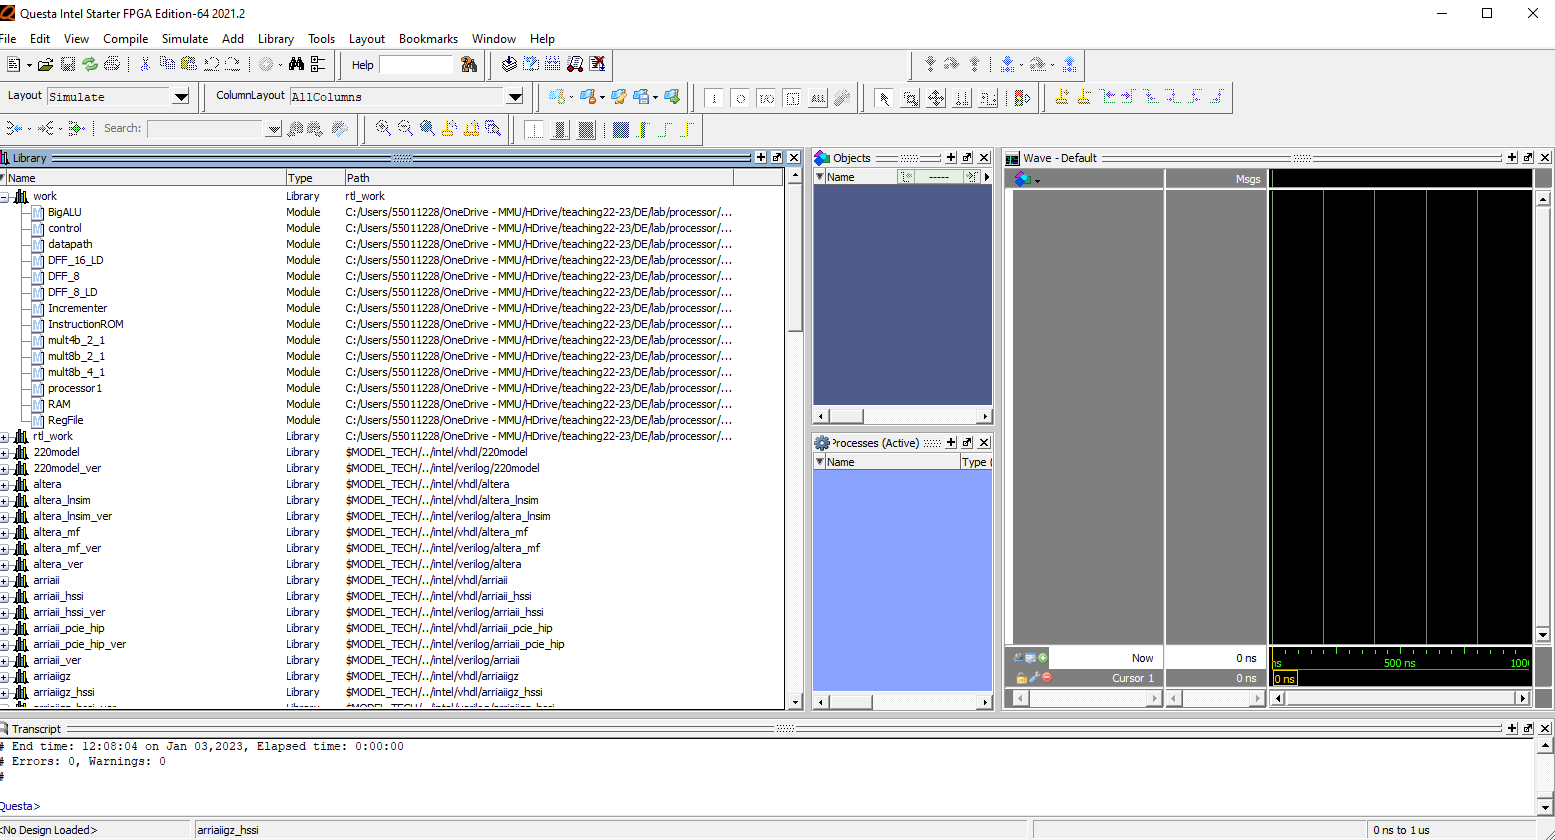Image resolution: width=1555 pixels, height=840 pixels.
Task: Open the Simulate menu
Action: (185, 39)
